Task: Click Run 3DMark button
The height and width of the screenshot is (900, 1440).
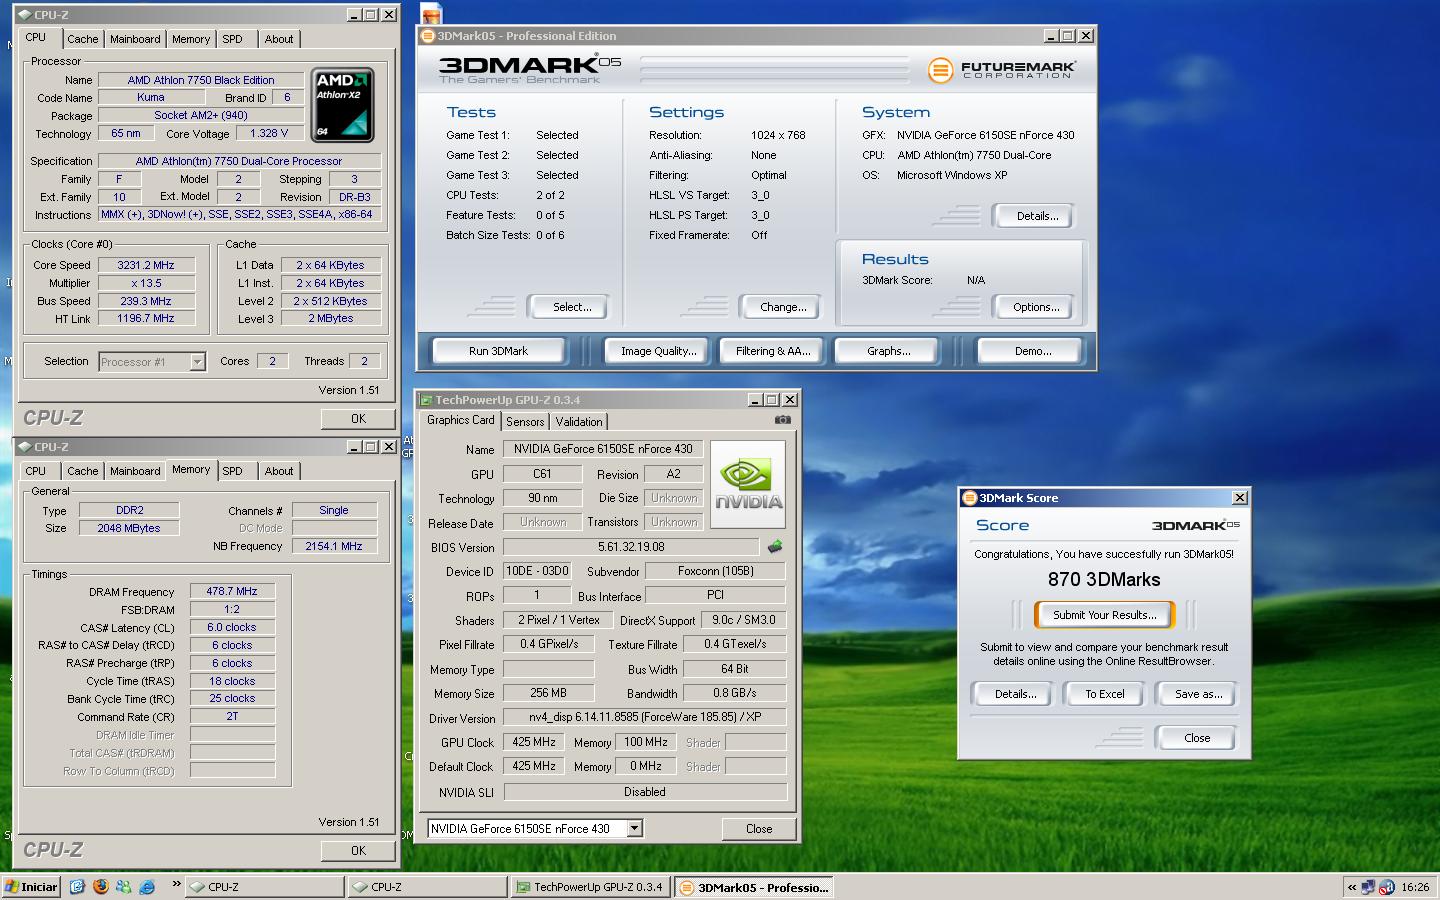Action: [x=498, y=351]
